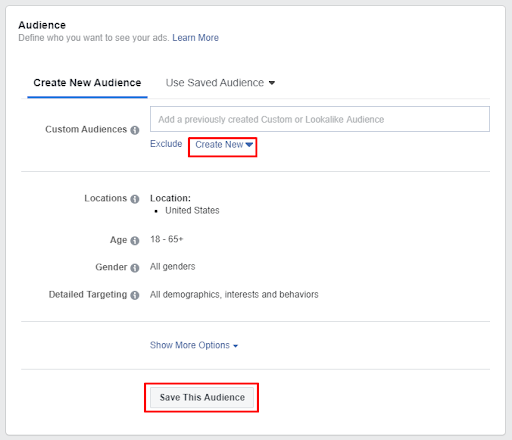This screenshot has width=512, height=440.
Task: Click the Locations info icon
Action: tap(135, 199)
